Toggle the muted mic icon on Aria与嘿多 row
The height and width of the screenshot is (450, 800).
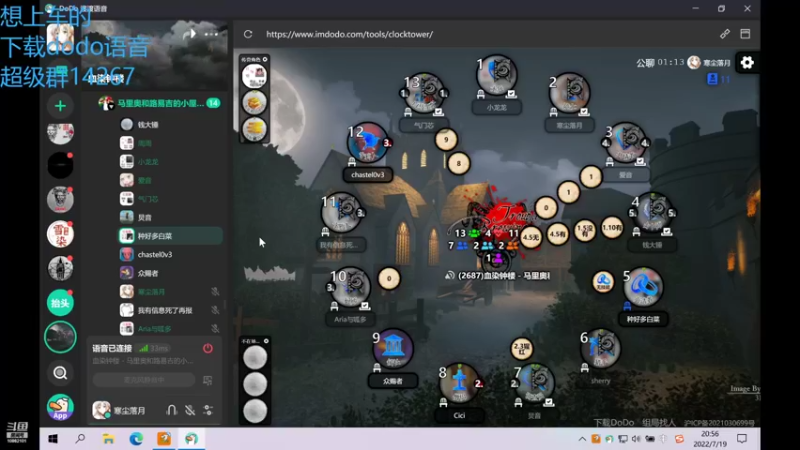coord(215,329)
